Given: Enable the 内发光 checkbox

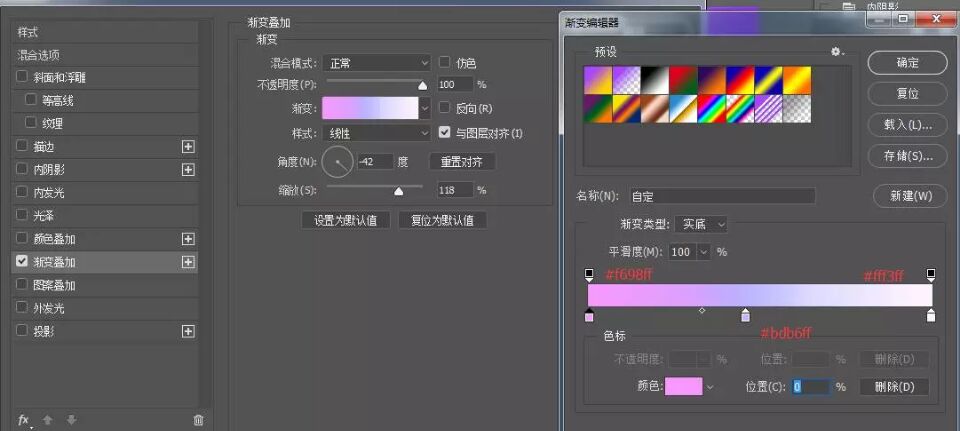Looking at the screenshot, I should (22, 192).
